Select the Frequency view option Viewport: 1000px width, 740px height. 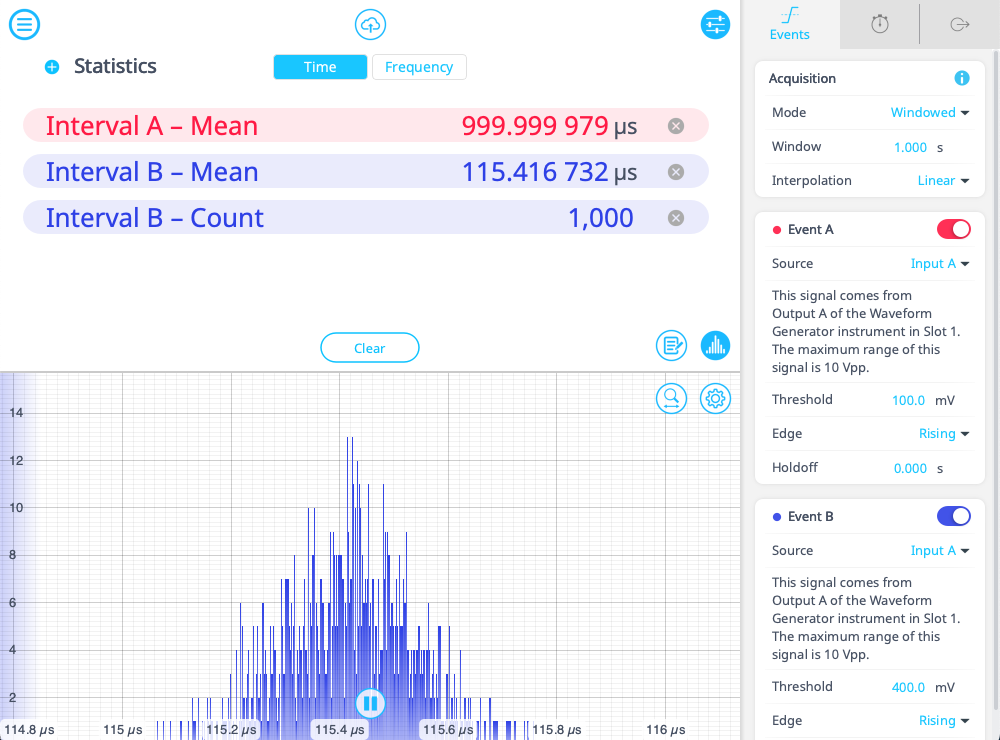(x=419, y=67)
